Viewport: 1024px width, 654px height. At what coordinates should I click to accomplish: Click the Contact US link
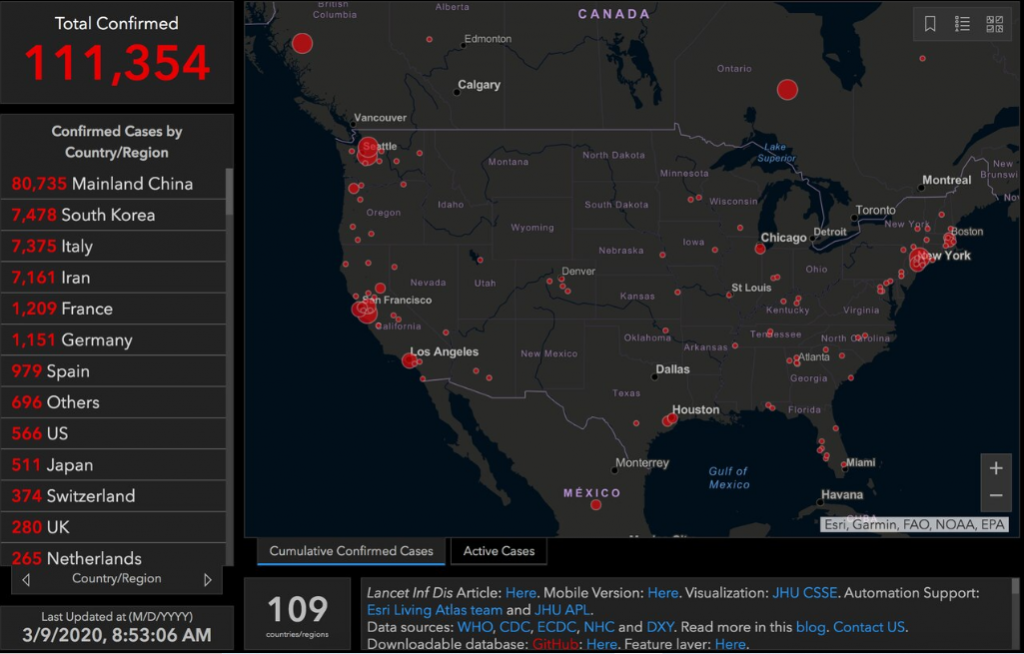coord(869,627)
